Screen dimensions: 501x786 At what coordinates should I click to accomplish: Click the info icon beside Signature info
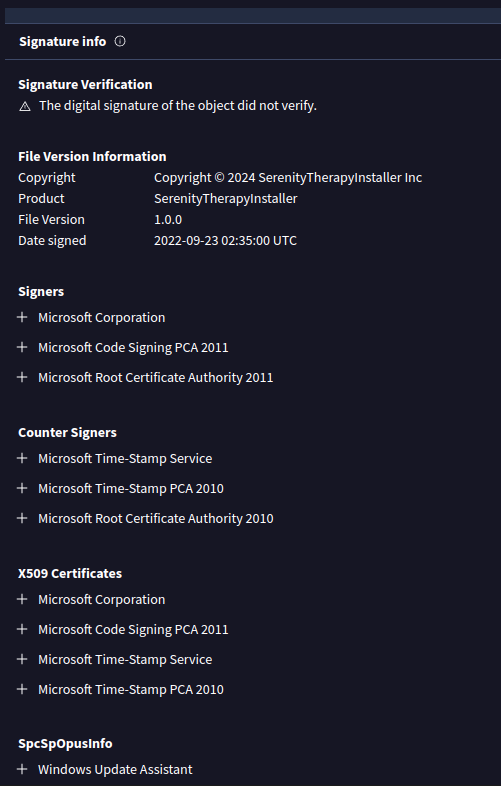120,41
